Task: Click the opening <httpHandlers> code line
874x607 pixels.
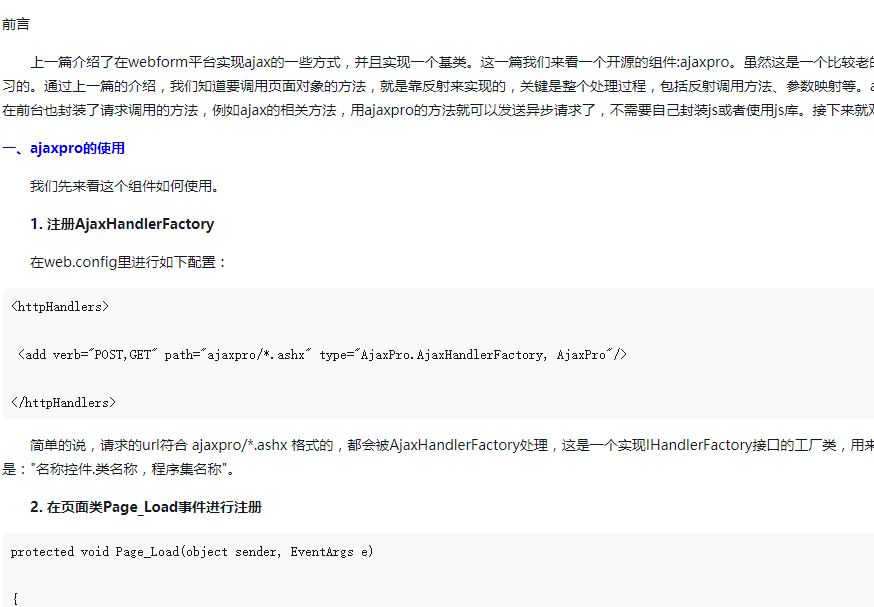Action: pyautogui.click(x=60, y=307)
